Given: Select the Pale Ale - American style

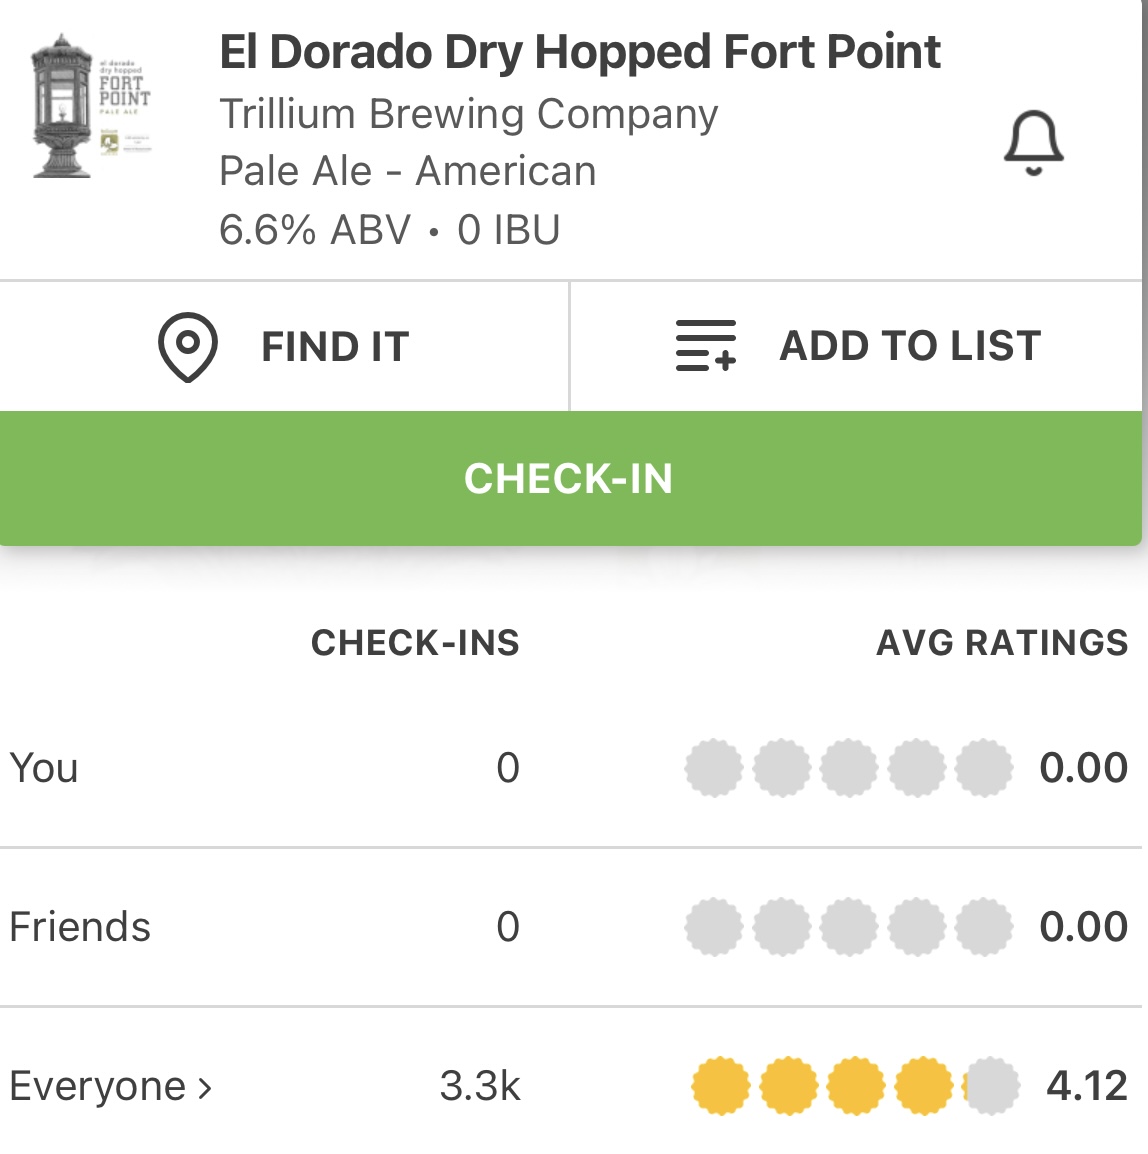Looking at the screenshot, I should tap(407, 171).
